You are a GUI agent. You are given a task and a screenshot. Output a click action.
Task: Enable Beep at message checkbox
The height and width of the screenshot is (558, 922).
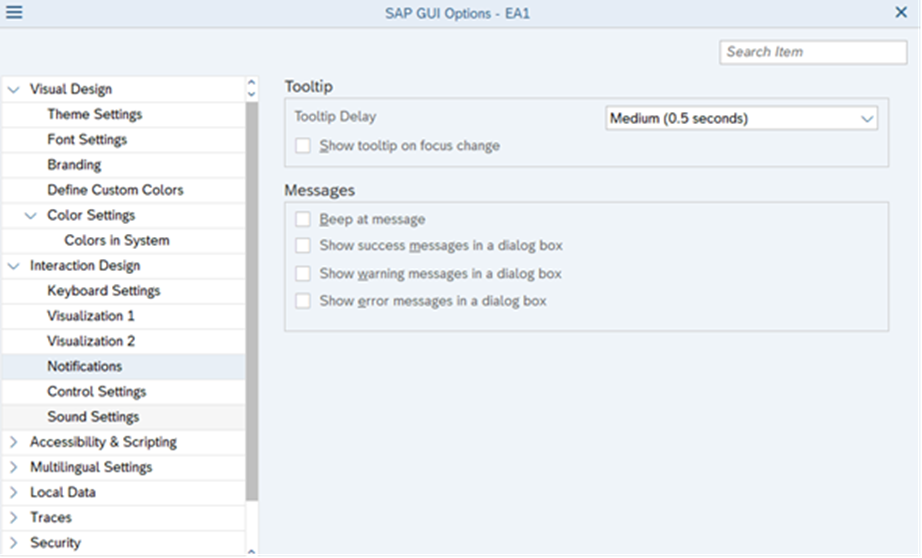tap(303, 219)
